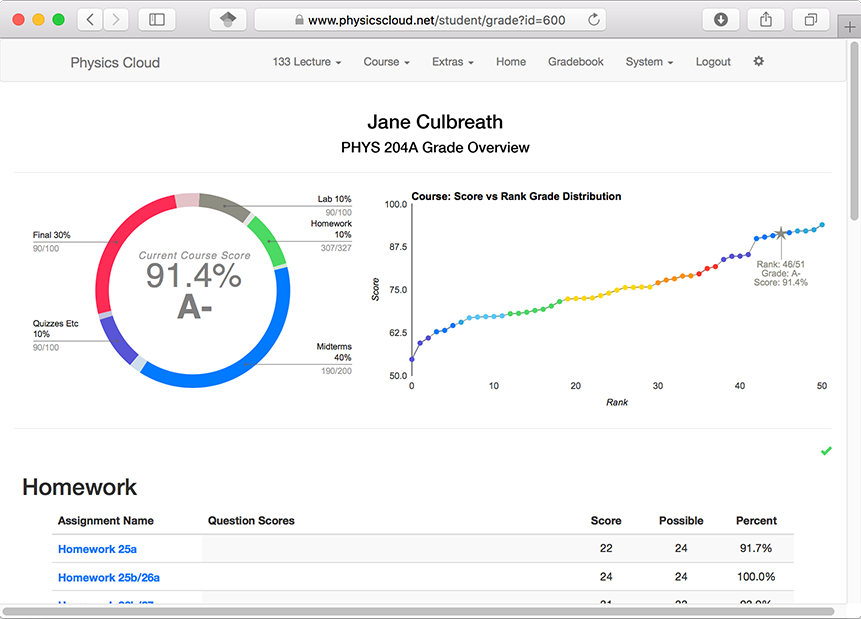
Task: Select the highlighted Rank 46 point on the scatter plot
Action: (779, 232)
